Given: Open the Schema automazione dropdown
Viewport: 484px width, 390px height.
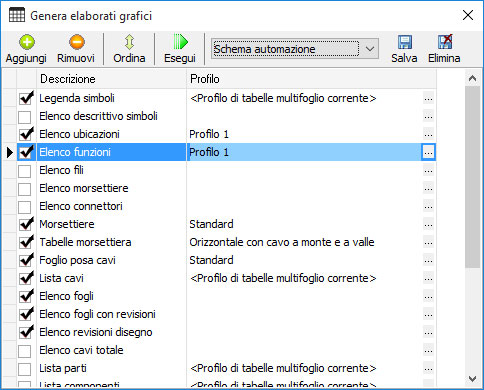Looking at the screenshot, I should point(369,49).
